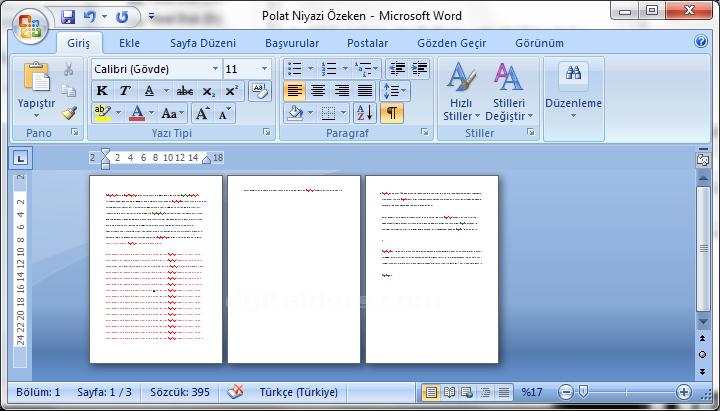
Task: Toggle bold (K) formatting
Action: click(102, 91)
